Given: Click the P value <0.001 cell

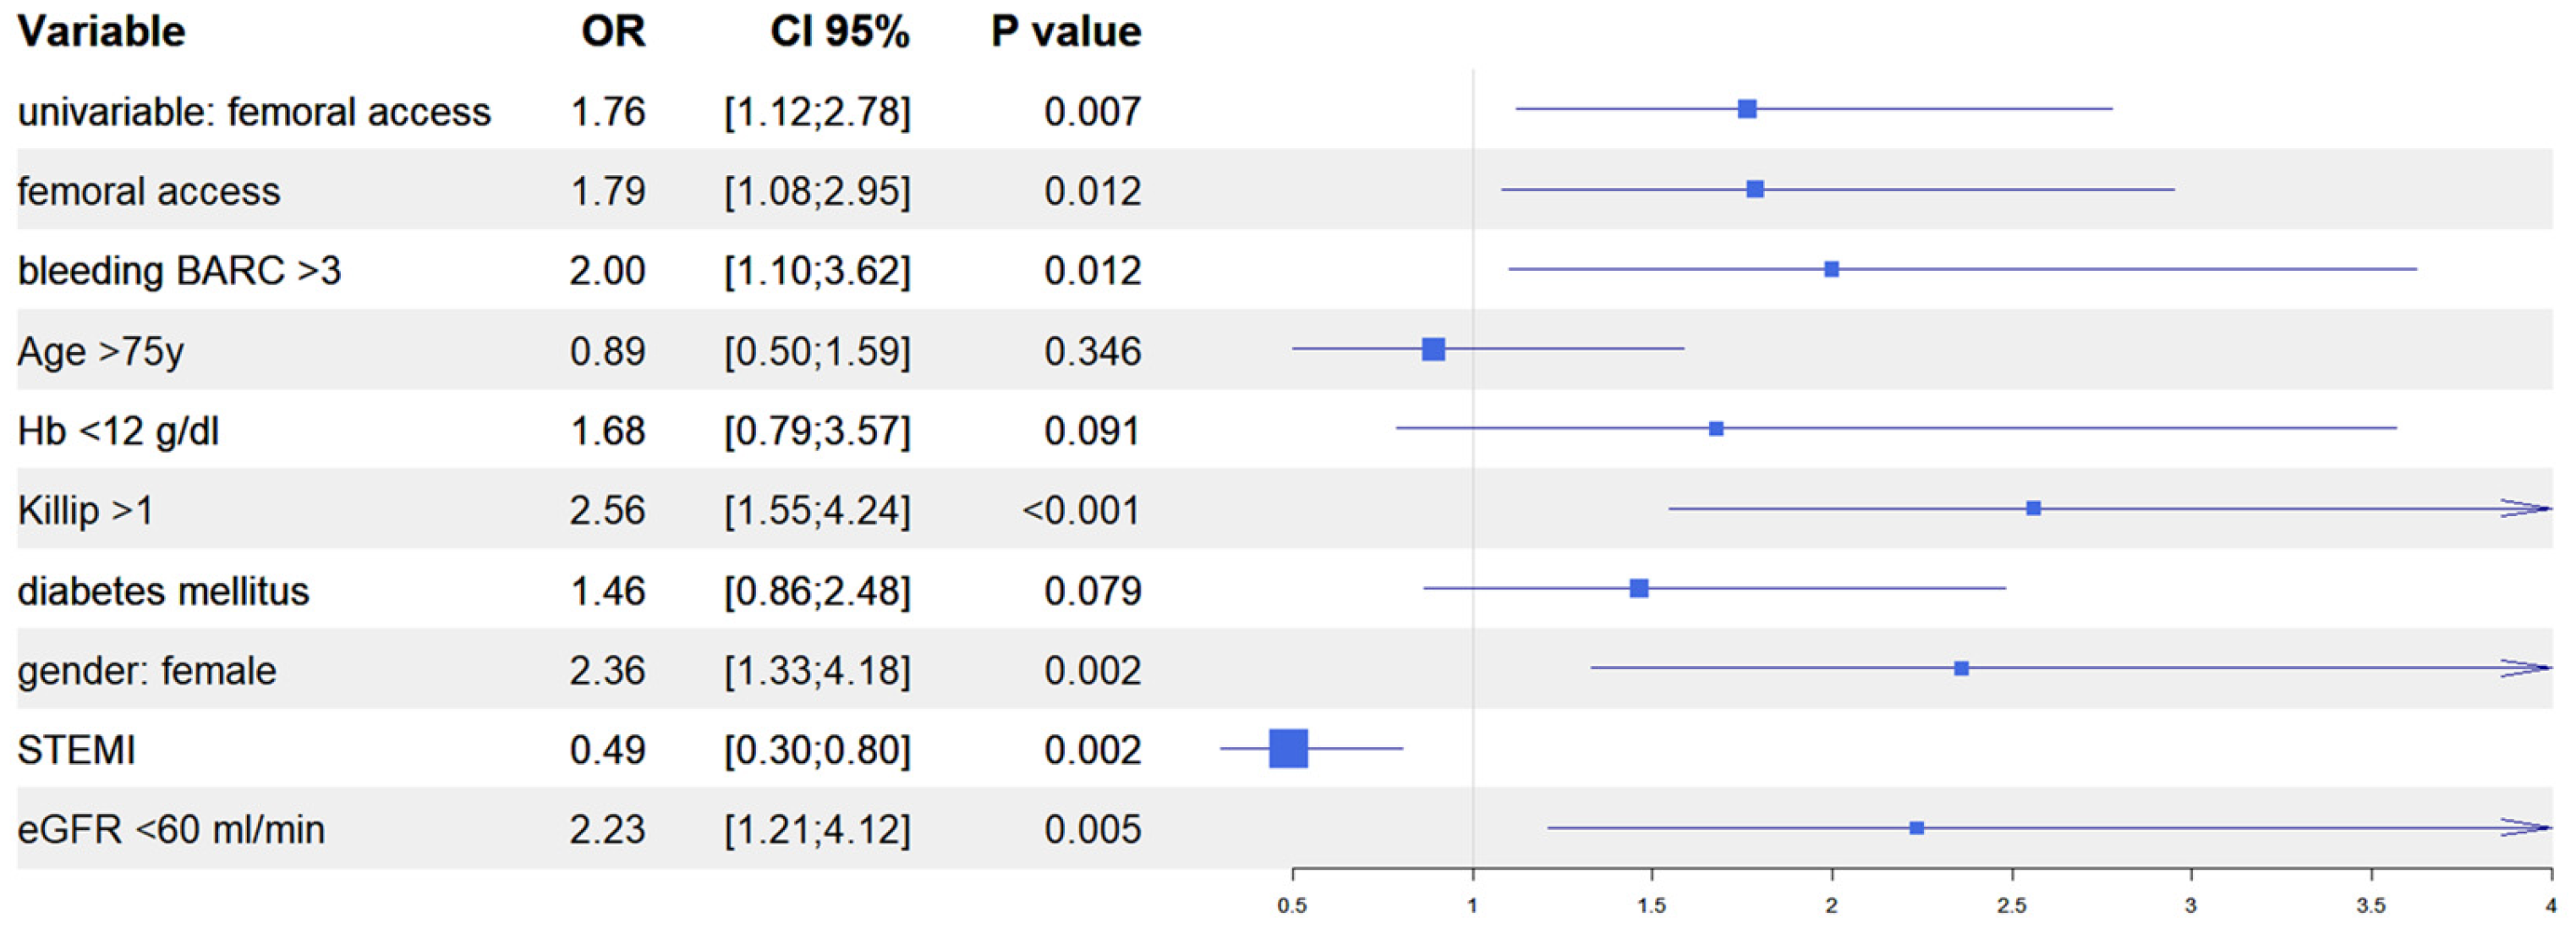Looking at the screenshot, I should [1081, 511].
